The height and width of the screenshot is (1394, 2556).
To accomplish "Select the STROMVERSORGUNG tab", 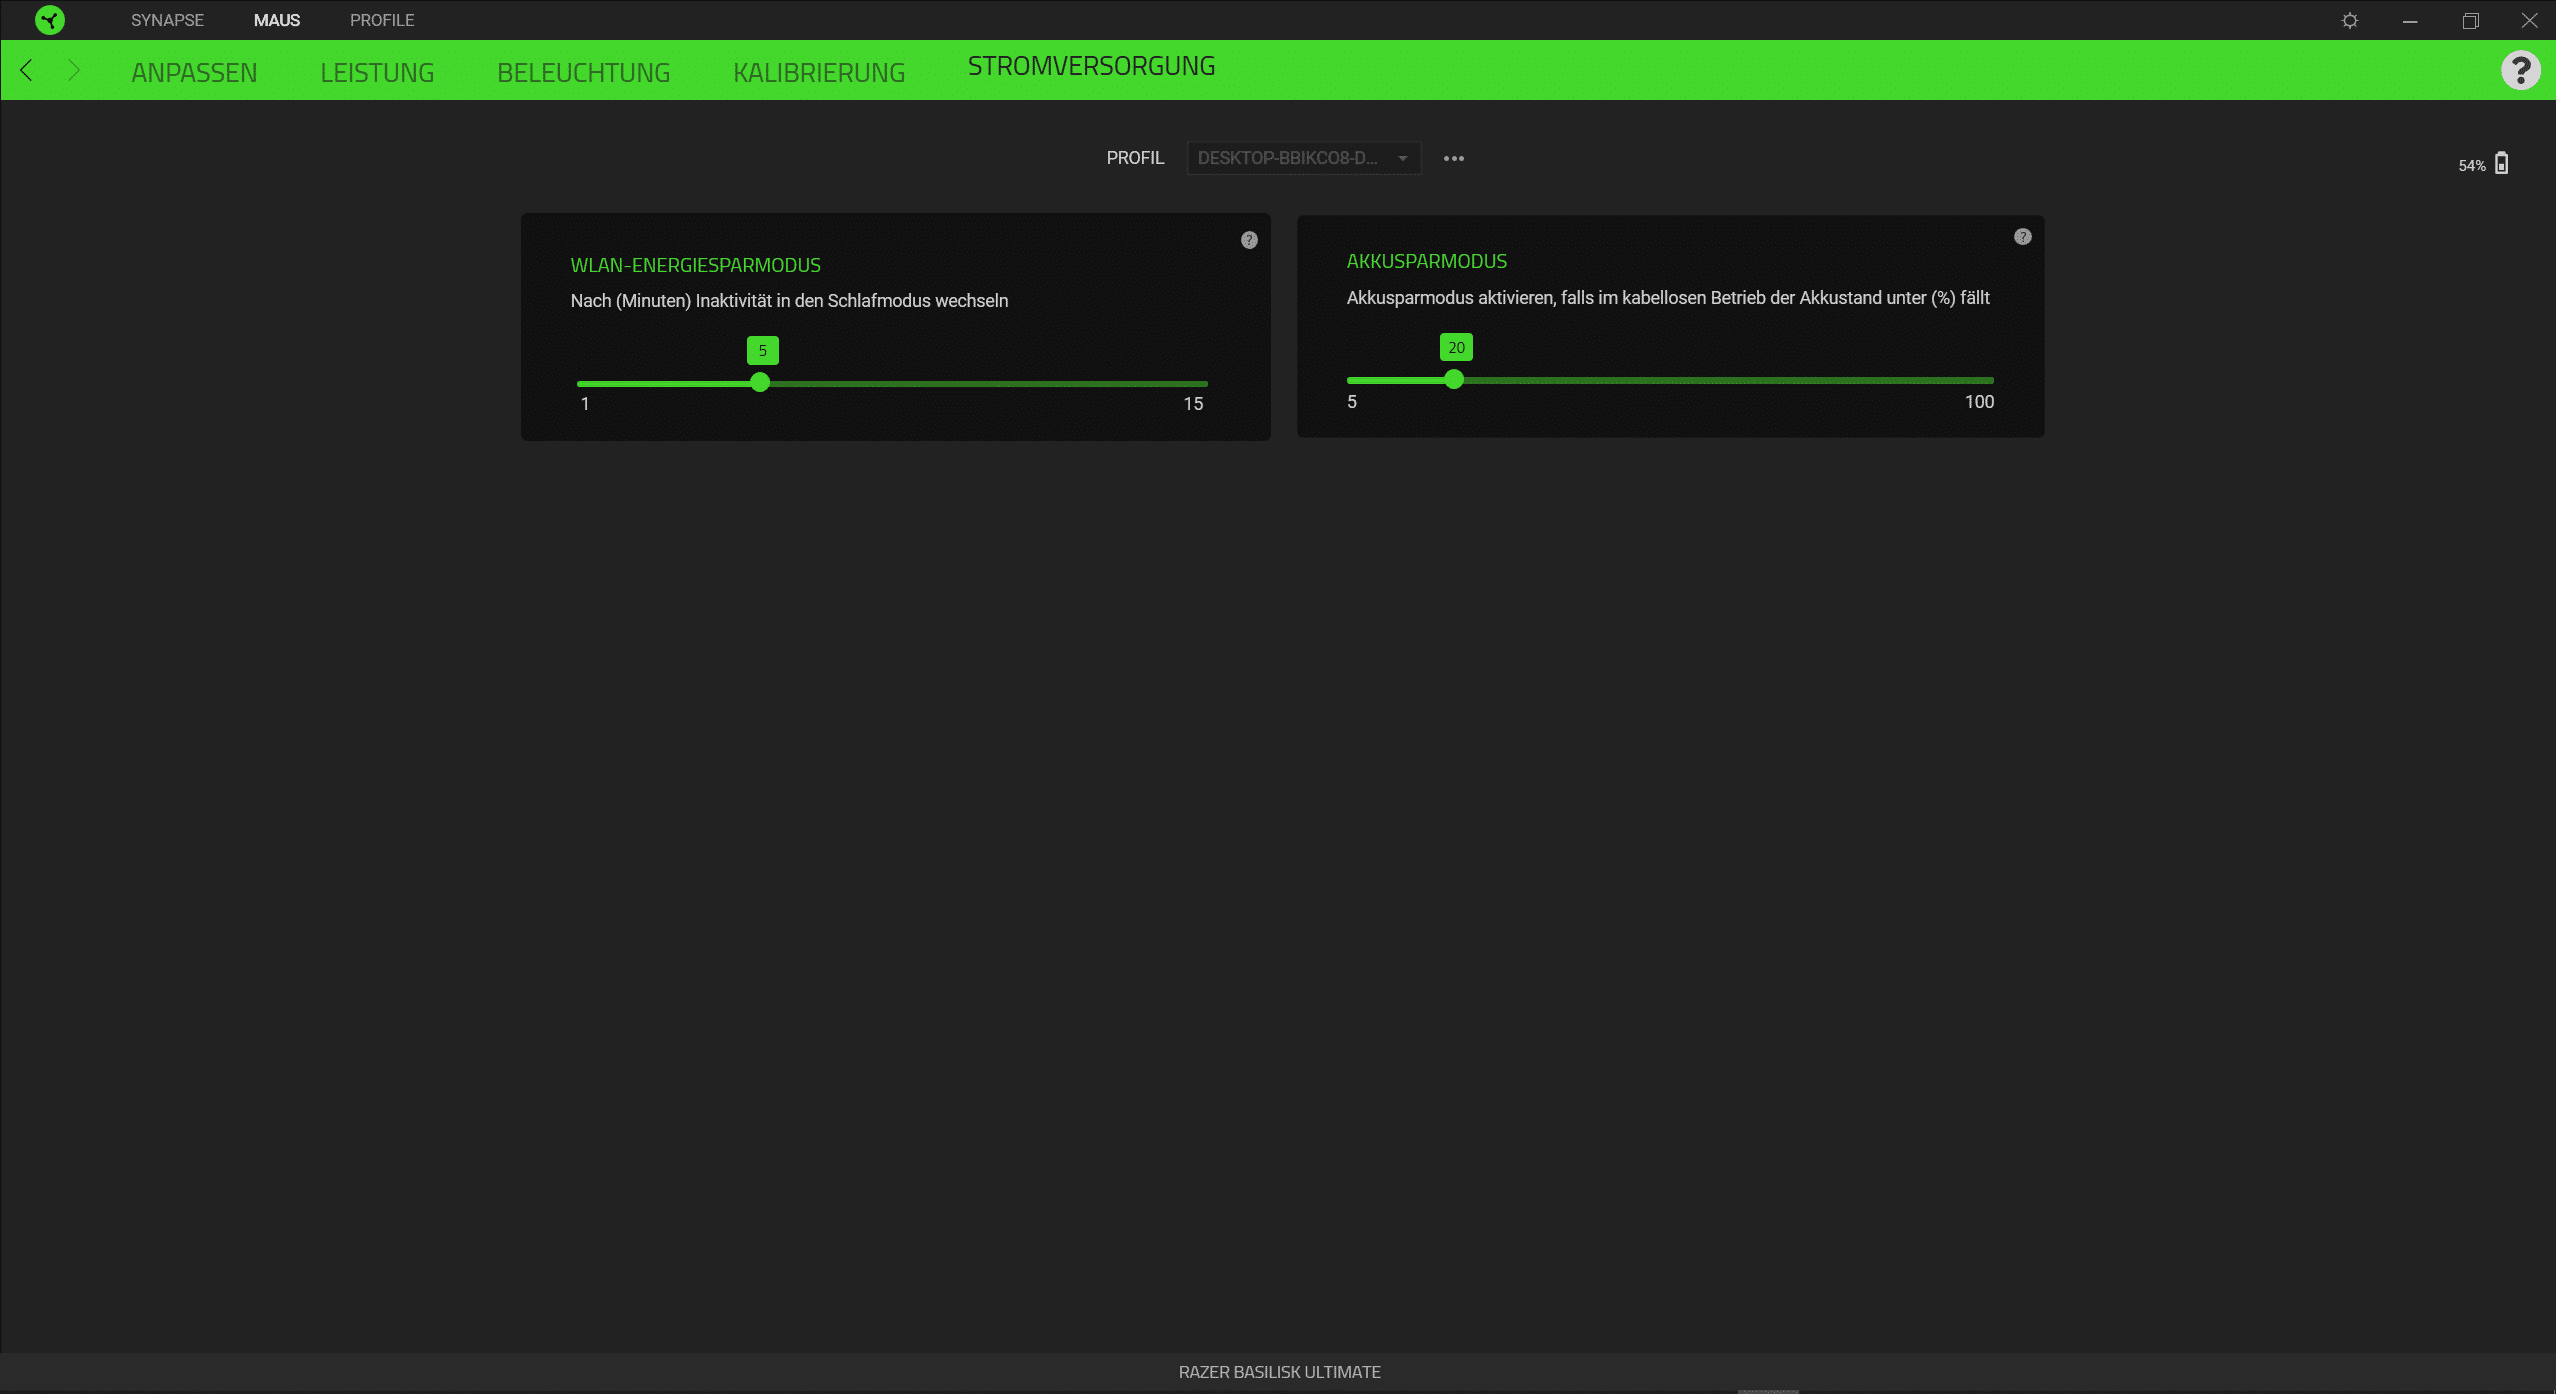I will coord(1091,66).
